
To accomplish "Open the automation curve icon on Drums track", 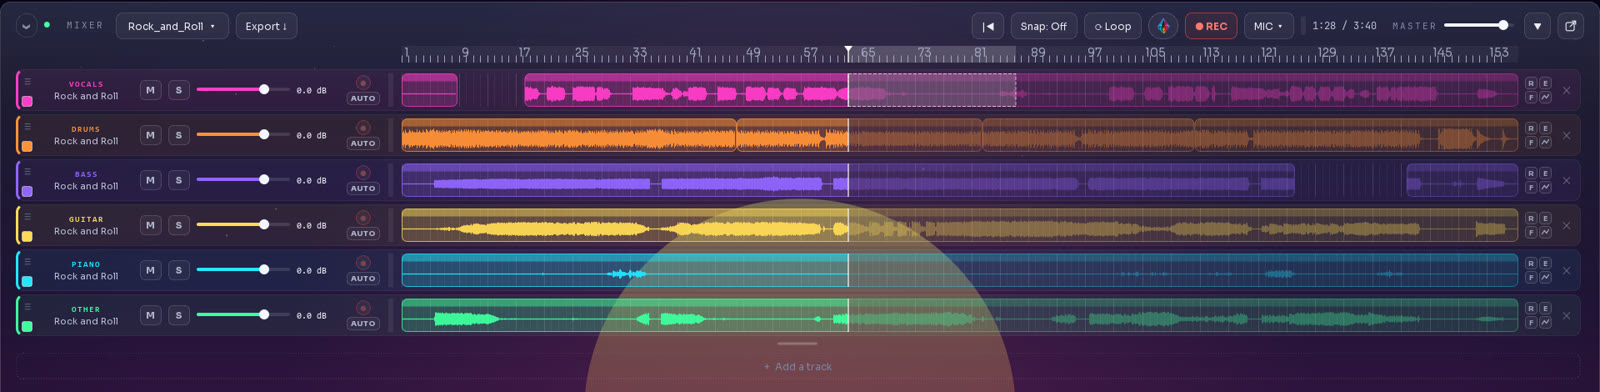I will click(1545, 142).
